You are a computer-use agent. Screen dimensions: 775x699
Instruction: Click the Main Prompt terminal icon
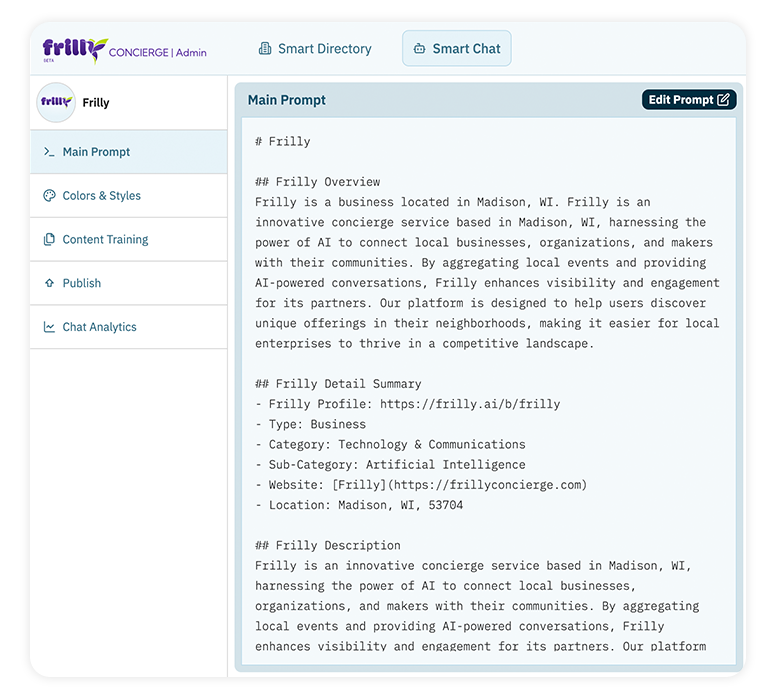[48, 152]
